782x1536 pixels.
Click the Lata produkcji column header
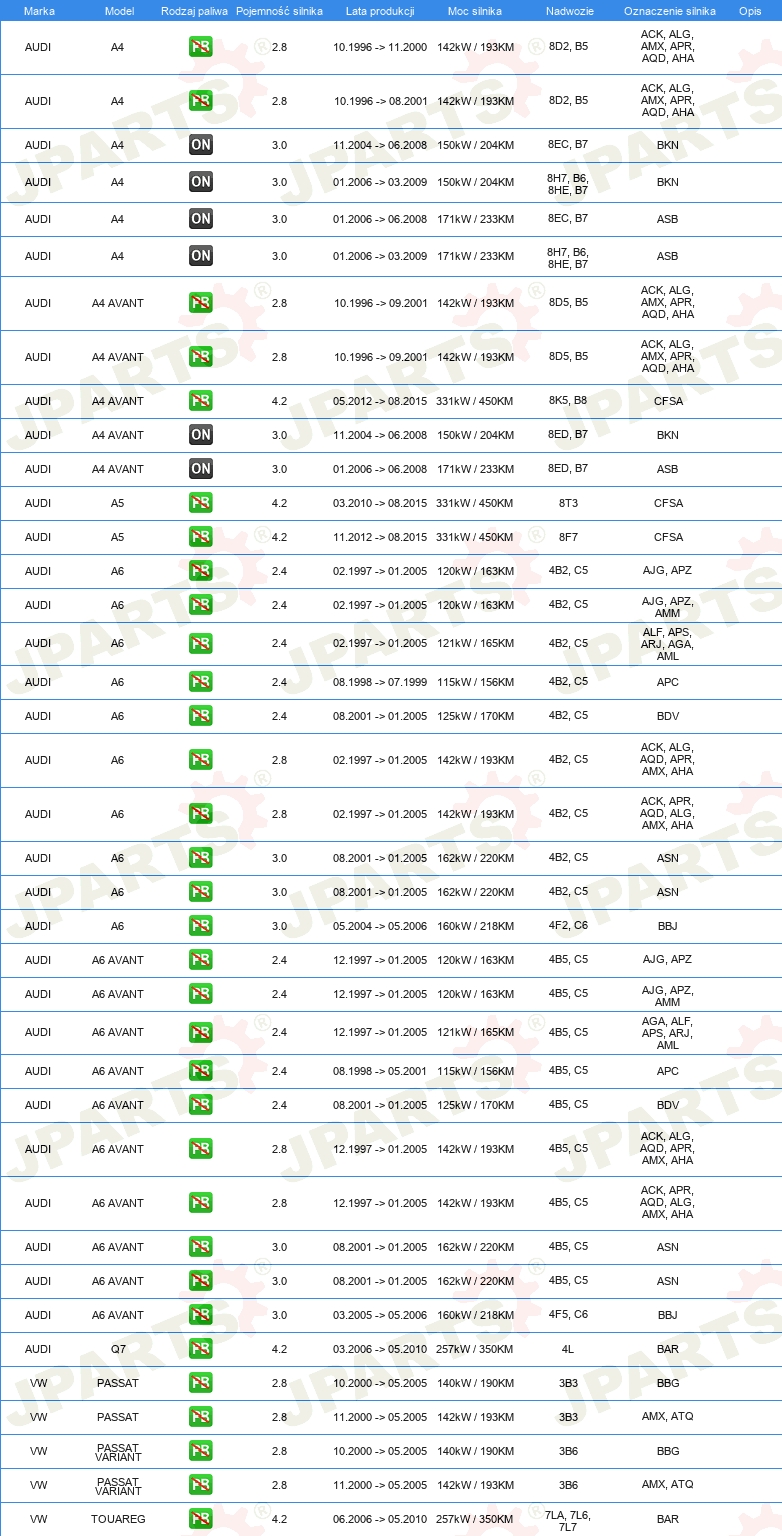click(380, 11)
